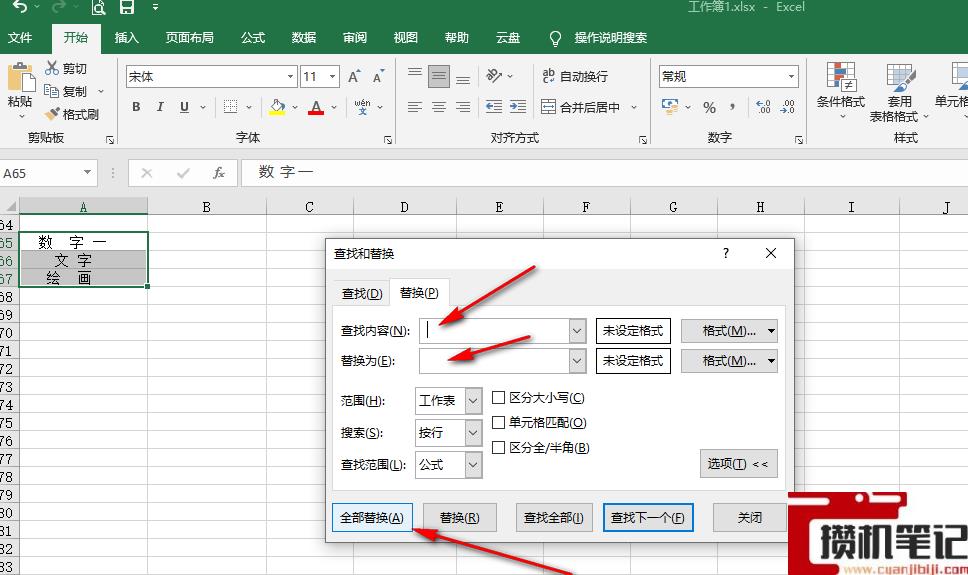Apply yellow fill color bucket
This screenshot has height=575, width=968.
click(278, 107)
